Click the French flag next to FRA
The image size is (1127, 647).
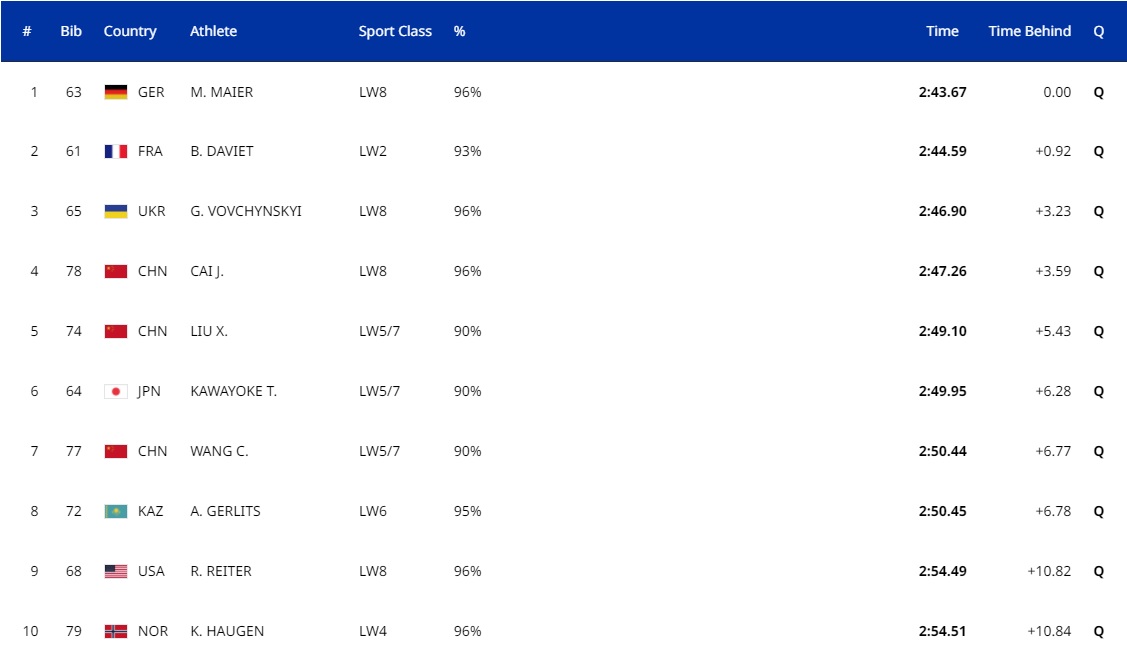(116, 152)
